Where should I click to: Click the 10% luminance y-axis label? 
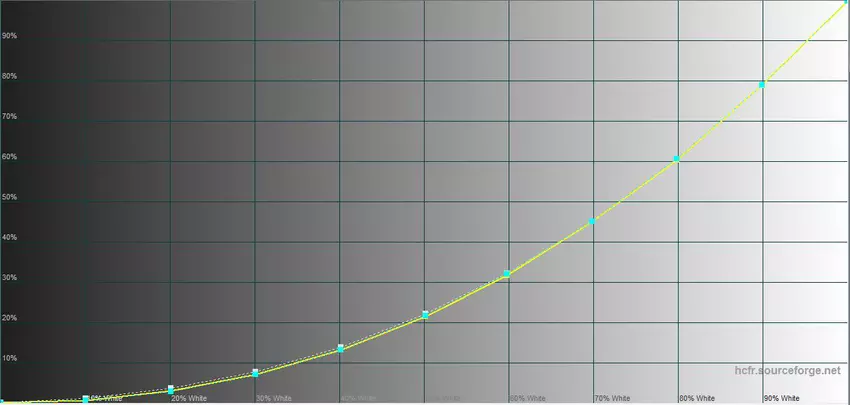pos(10,358)
